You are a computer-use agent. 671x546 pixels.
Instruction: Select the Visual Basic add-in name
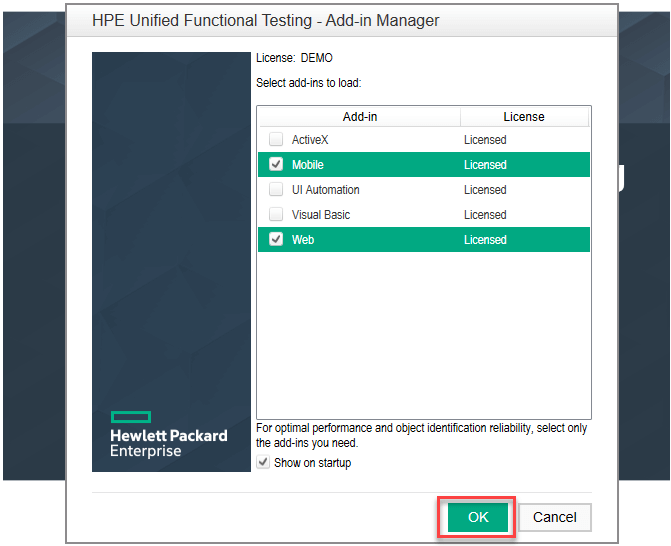[x=321, y=215]
